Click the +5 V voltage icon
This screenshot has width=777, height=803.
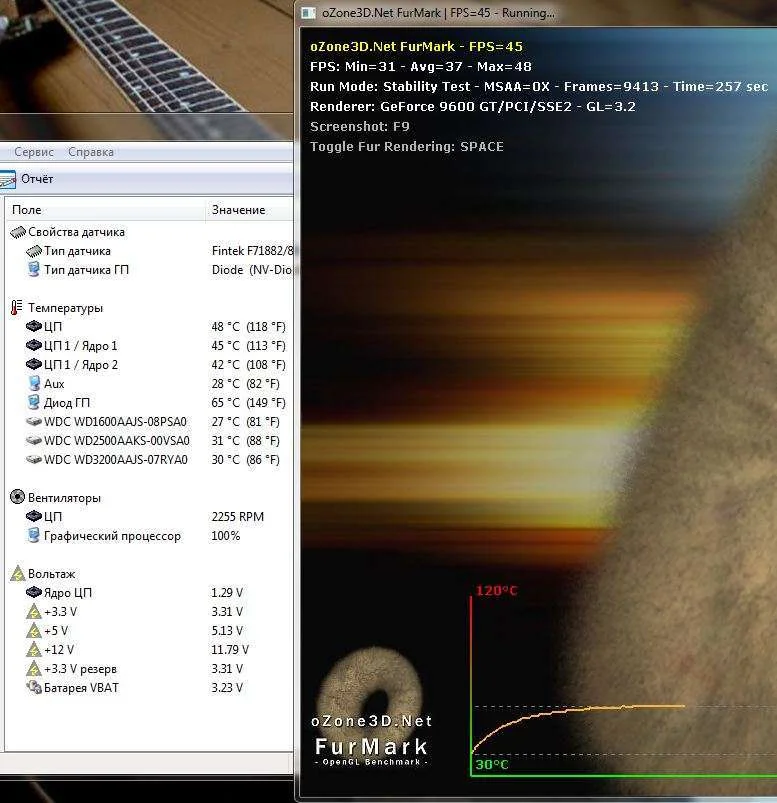coord(34,630)
